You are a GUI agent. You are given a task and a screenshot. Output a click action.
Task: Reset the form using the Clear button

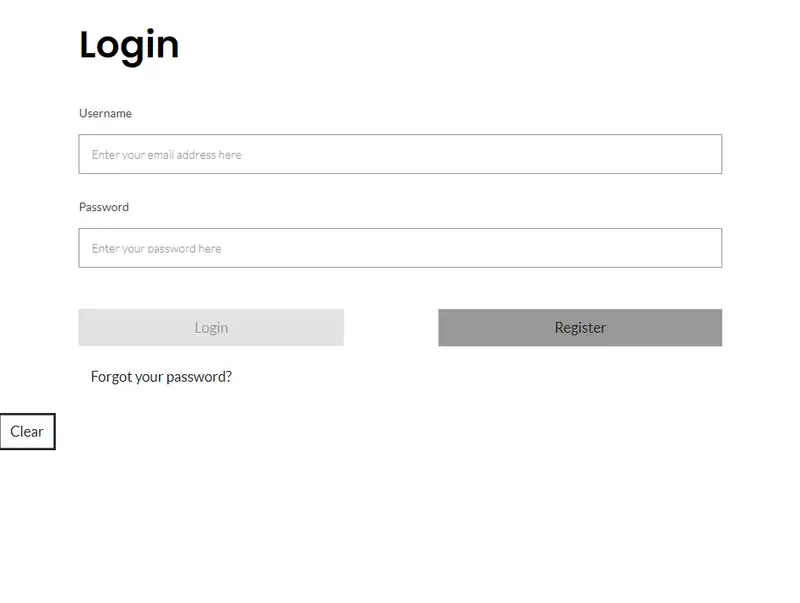[x=27, y=432]
